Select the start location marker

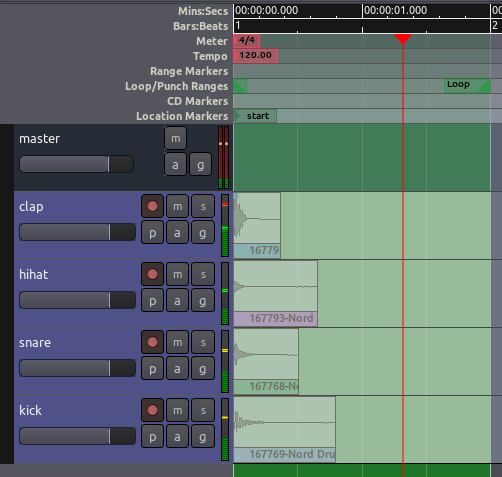pyautogui.click(x=255, y=116)
